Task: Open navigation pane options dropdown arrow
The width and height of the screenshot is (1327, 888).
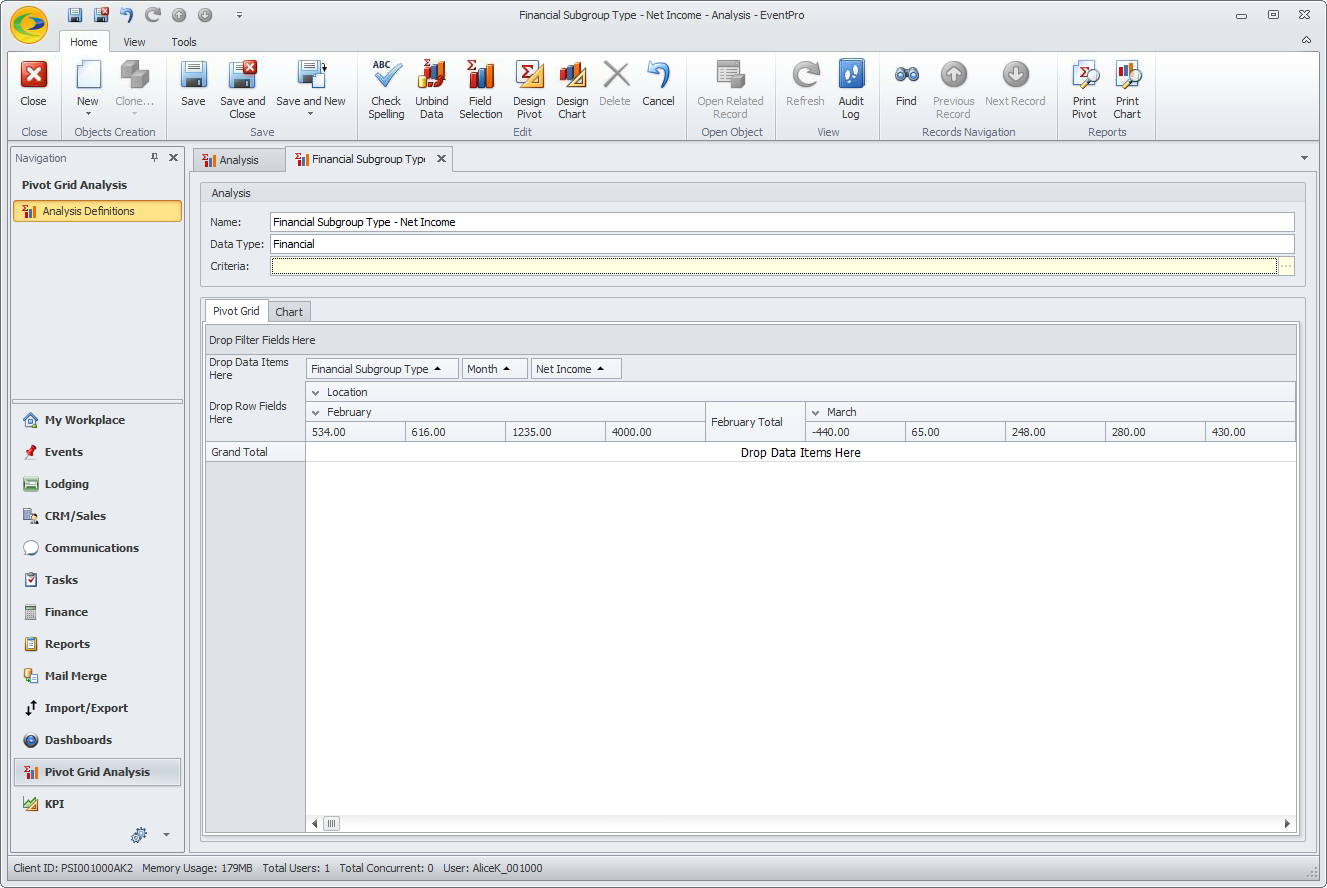Action: pyautogui.click(x=166, y=835)
